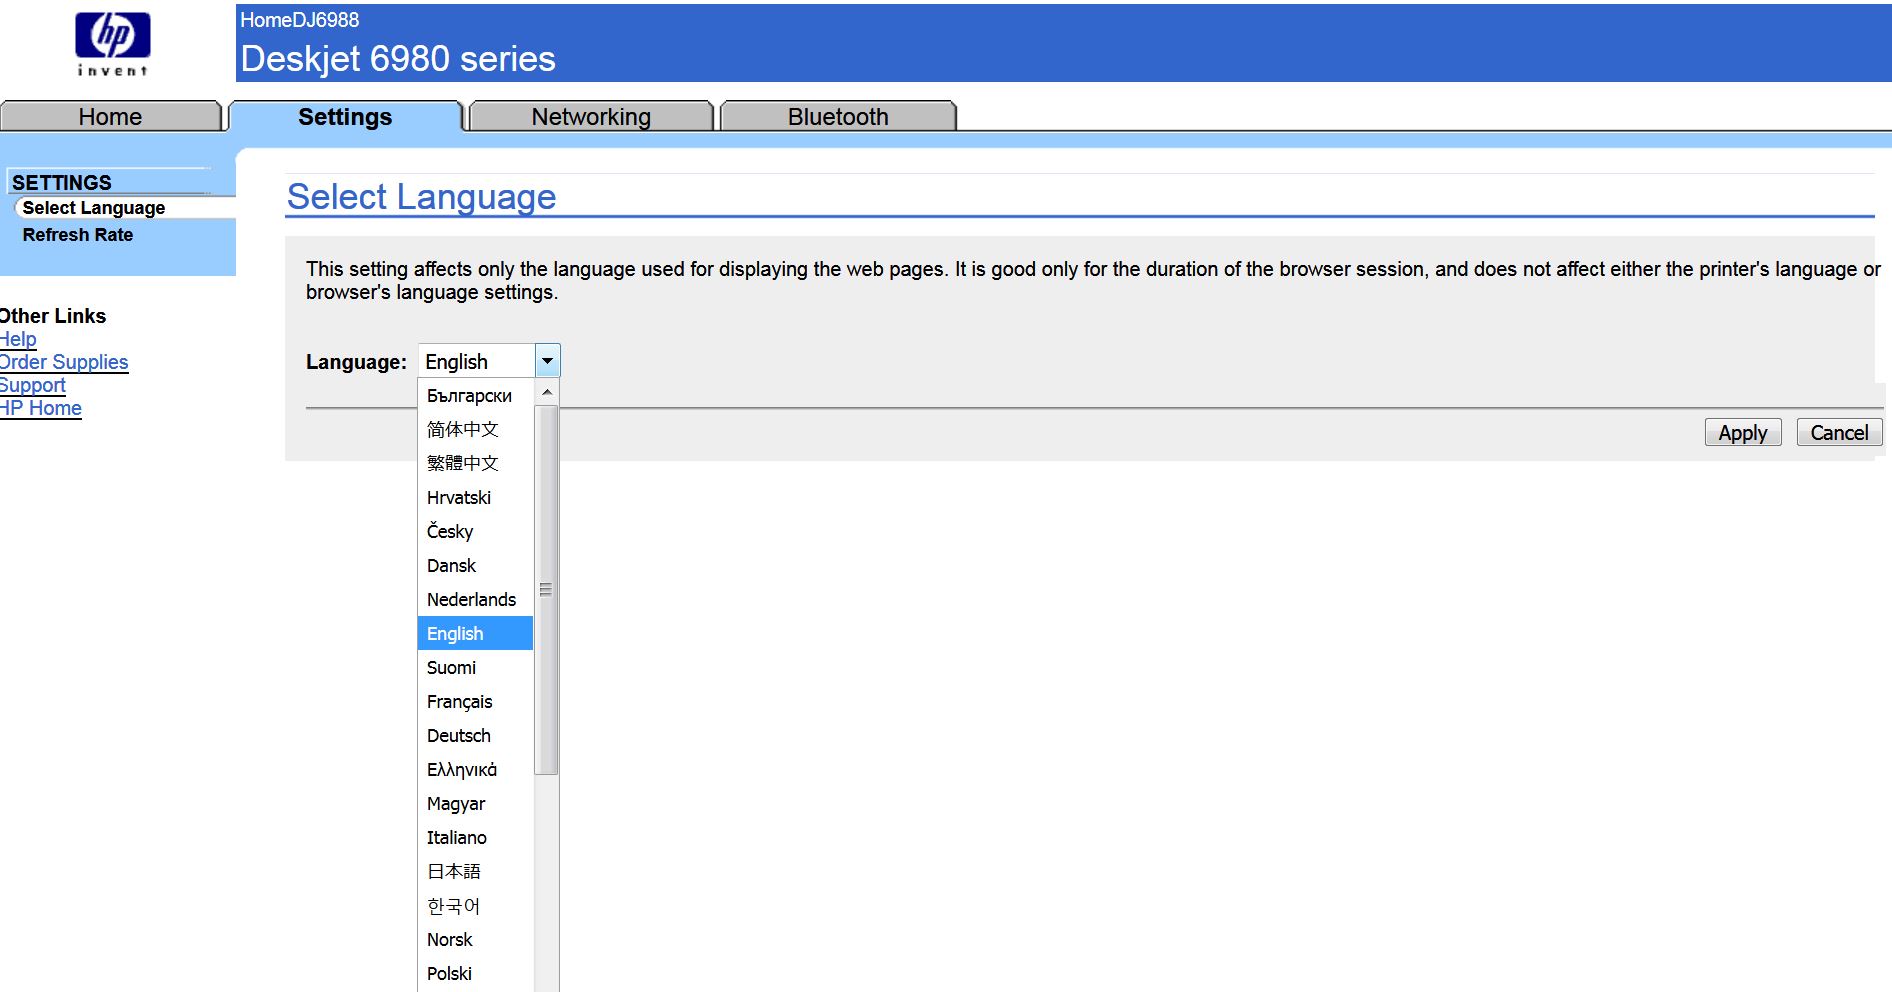Select Refresh Rate in the sidebar
This screenshot has height=992, width=1892.
tap(78, 235)
